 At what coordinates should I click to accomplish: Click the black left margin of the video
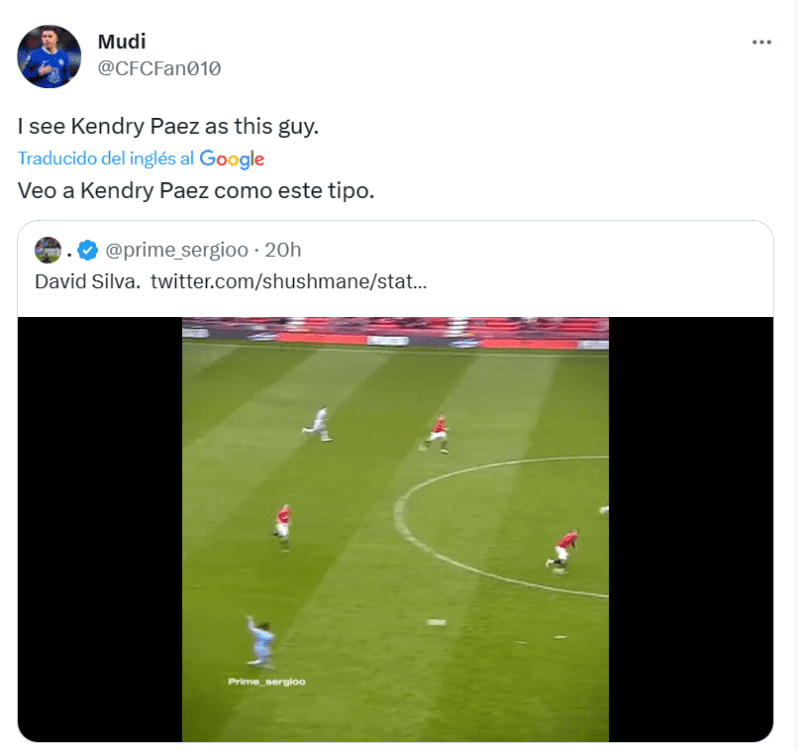[x=100, y=529]
